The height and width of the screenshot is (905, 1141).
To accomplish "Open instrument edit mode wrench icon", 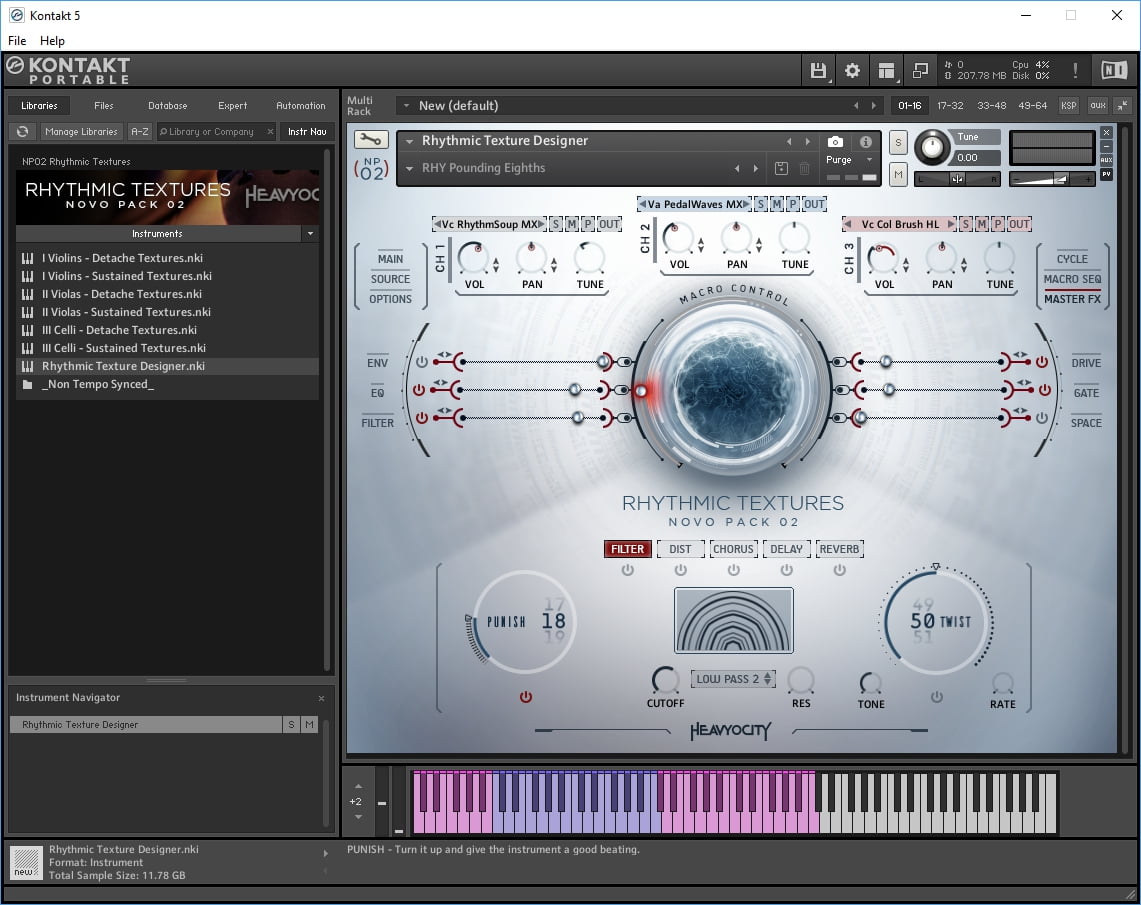I will [371, 139].
